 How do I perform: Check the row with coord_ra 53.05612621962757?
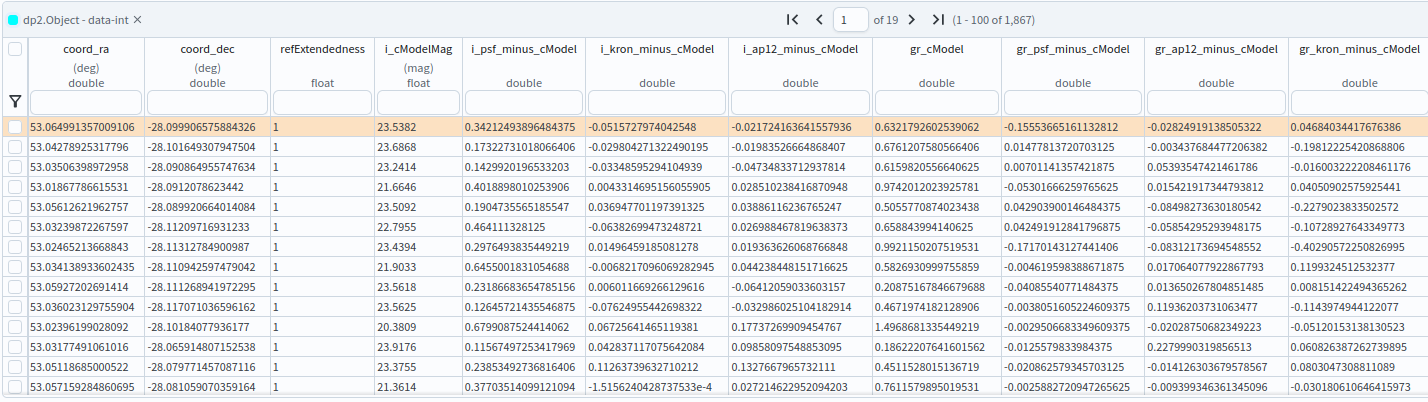point(14,207)
